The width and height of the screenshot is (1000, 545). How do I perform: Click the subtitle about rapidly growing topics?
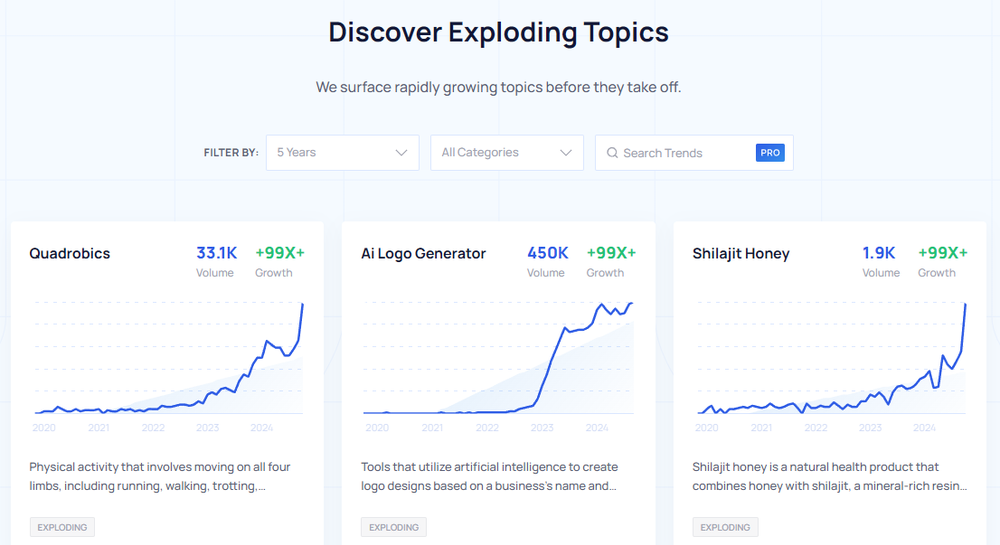click(499, 87)
